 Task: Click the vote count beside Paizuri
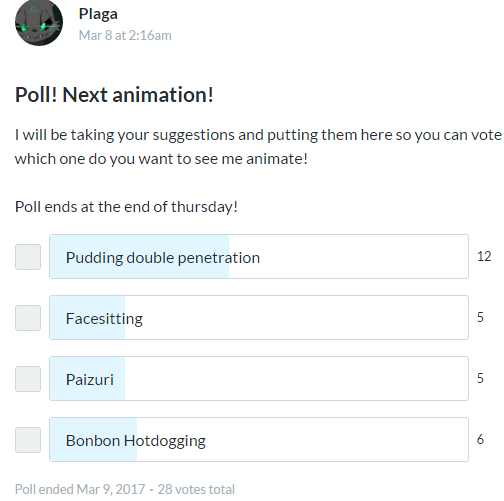point(480,378)
